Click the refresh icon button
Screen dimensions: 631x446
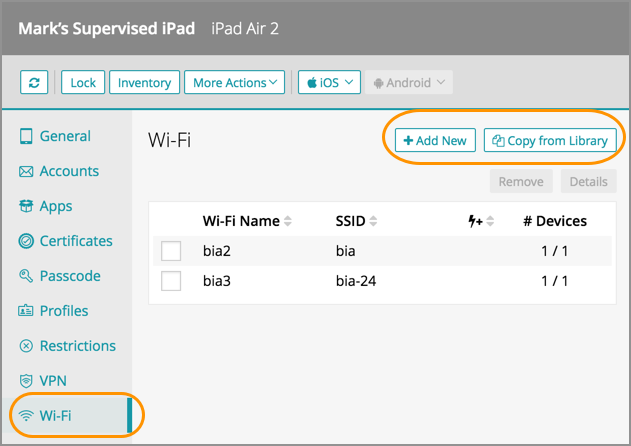coord(36,83)
